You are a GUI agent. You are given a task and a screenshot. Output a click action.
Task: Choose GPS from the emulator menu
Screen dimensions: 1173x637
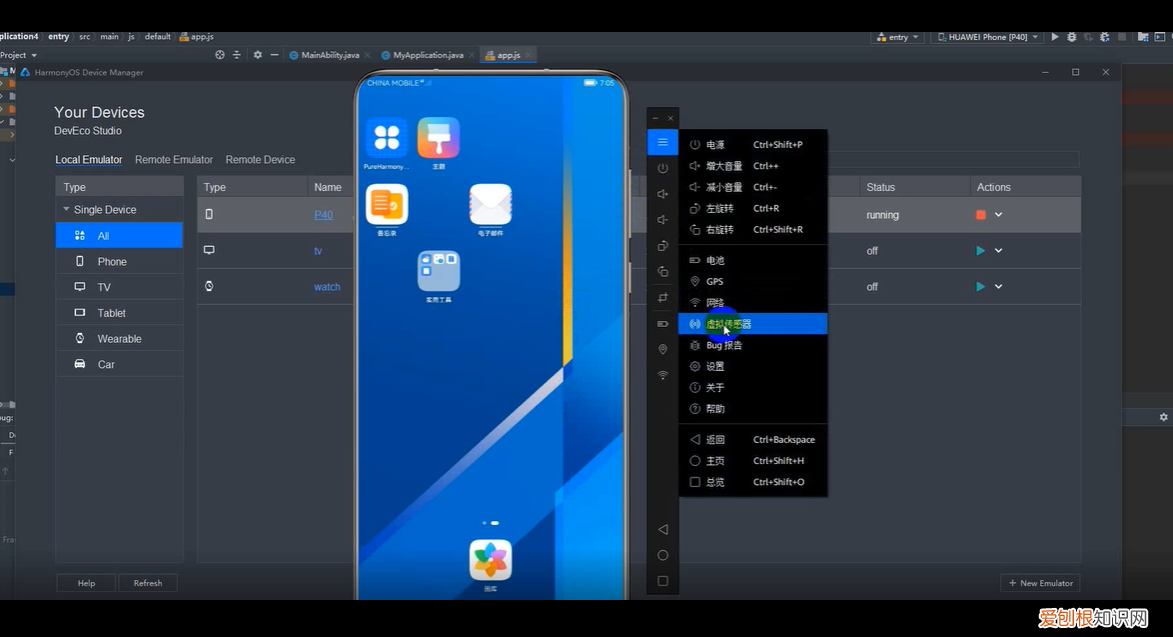tap(714, 282)
